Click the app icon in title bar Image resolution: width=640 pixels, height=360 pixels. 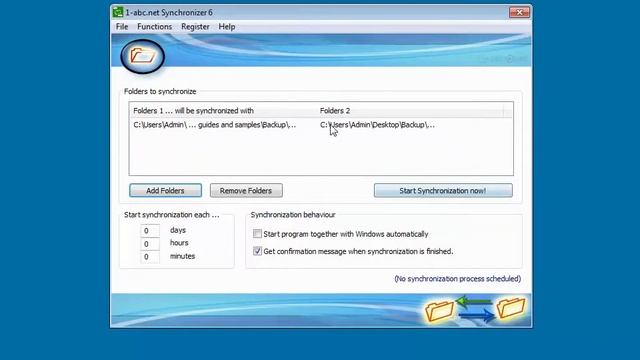click(118, 12)
